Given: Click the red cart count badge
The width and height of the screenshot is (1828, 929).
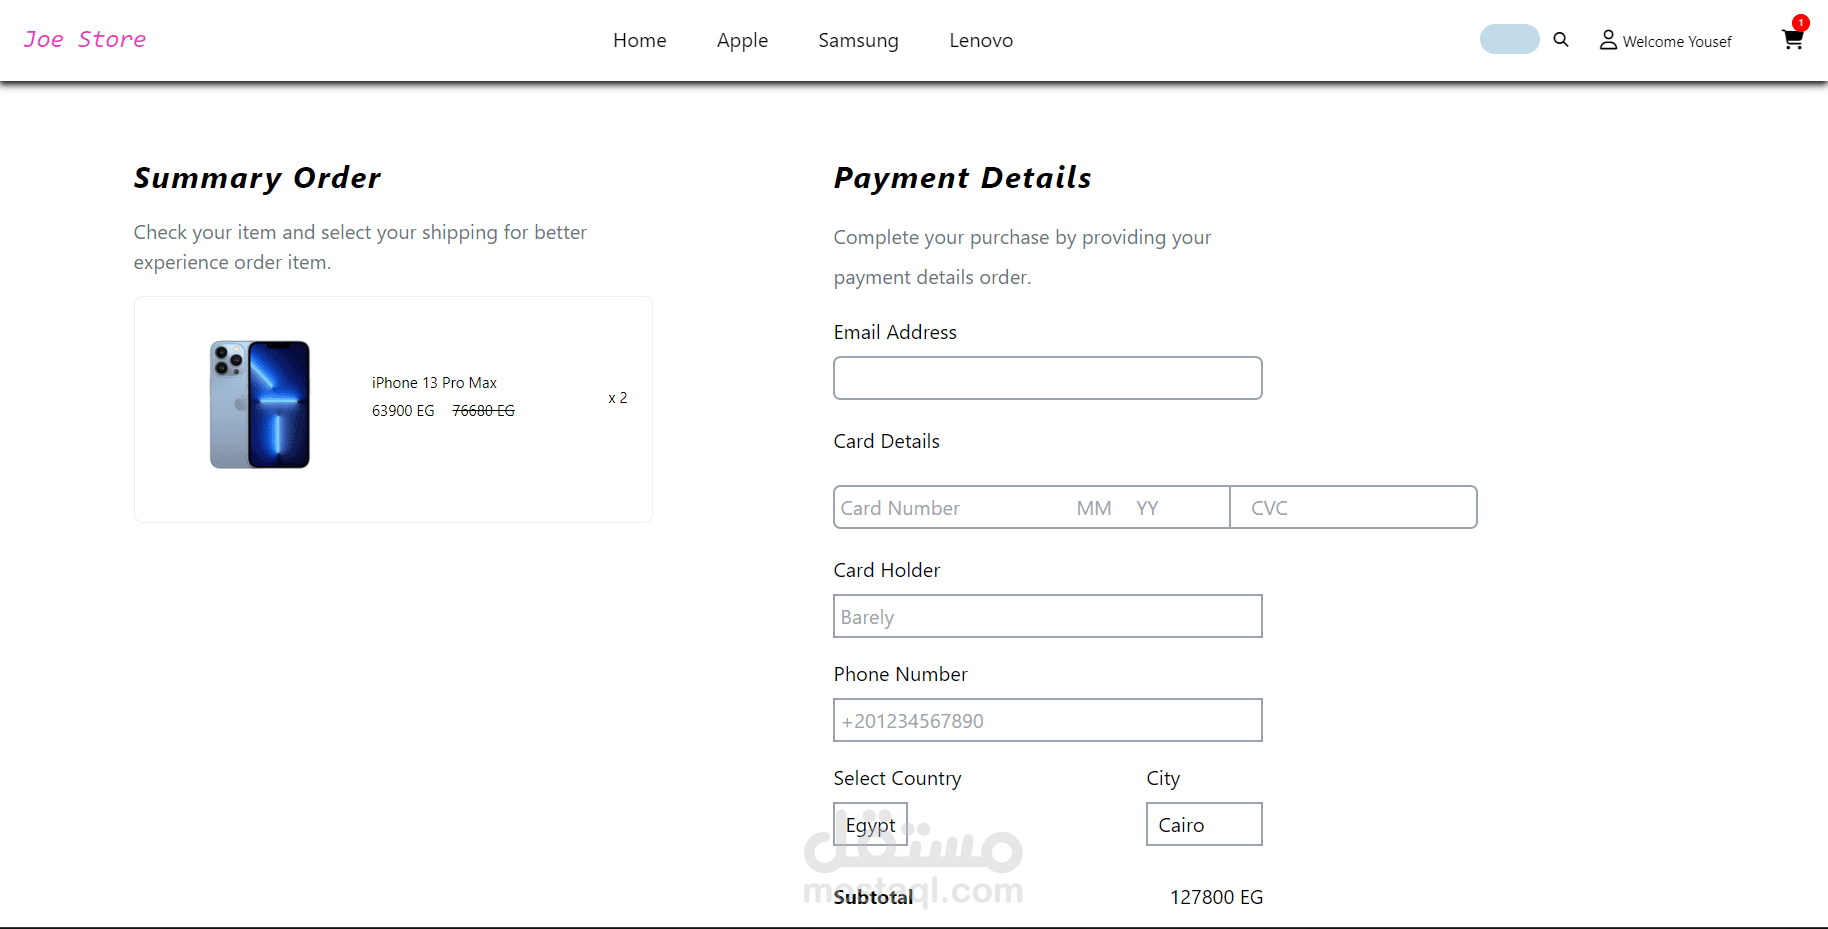Looking at the screenshot, I should pos(1801,22).
